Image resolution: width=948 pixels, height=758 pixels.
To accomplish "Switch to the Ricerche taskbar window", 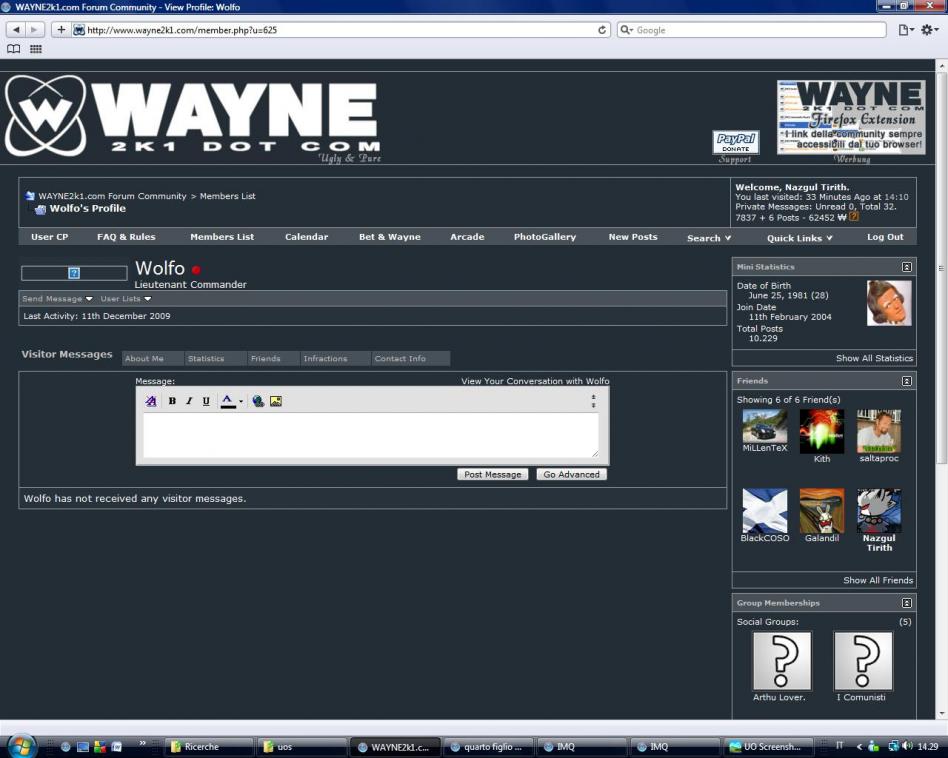I will [209, 747].
